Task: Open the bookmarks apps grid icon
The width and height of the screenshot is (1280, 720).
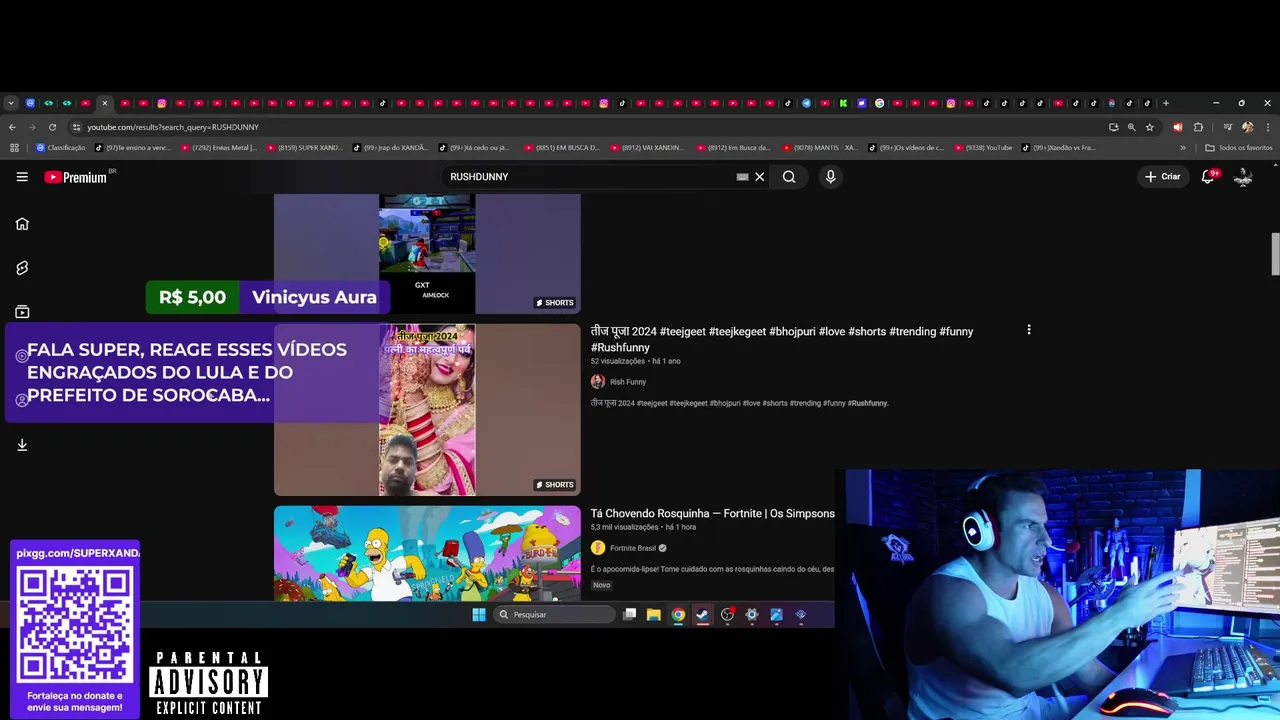Action: (x=14, y=148)
